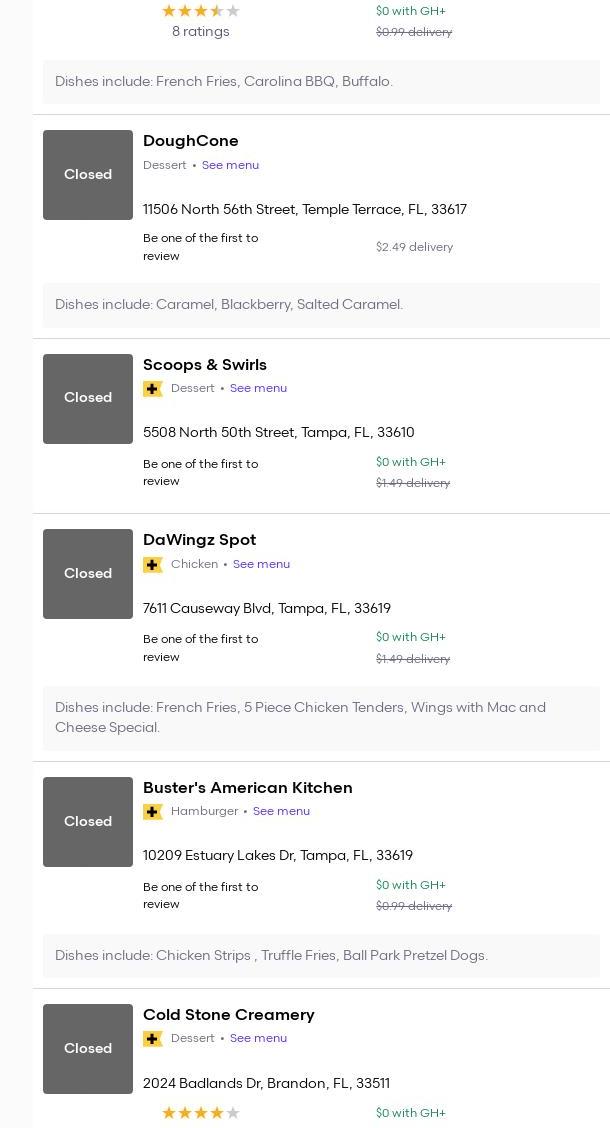Open See menu for Buster's American Kitchen
This screenshot has height=1128, width=610.
click(x=281, y=811)
